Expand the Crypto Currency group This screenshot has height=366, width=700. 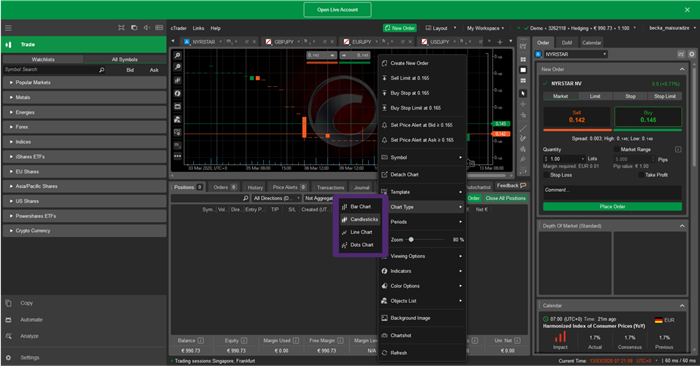(84, 231)
